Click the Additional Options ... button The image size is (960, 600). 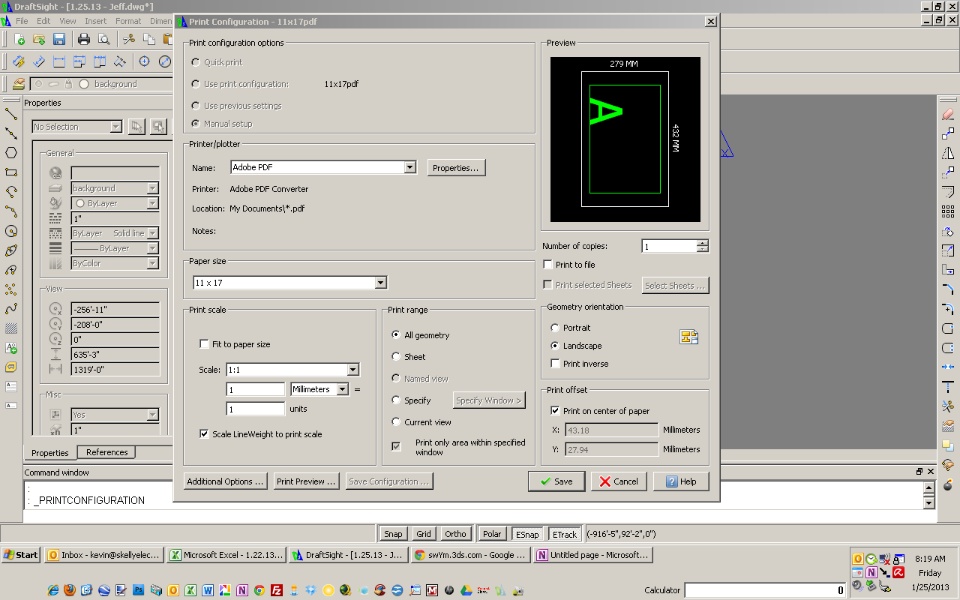(x=225, y=481)
